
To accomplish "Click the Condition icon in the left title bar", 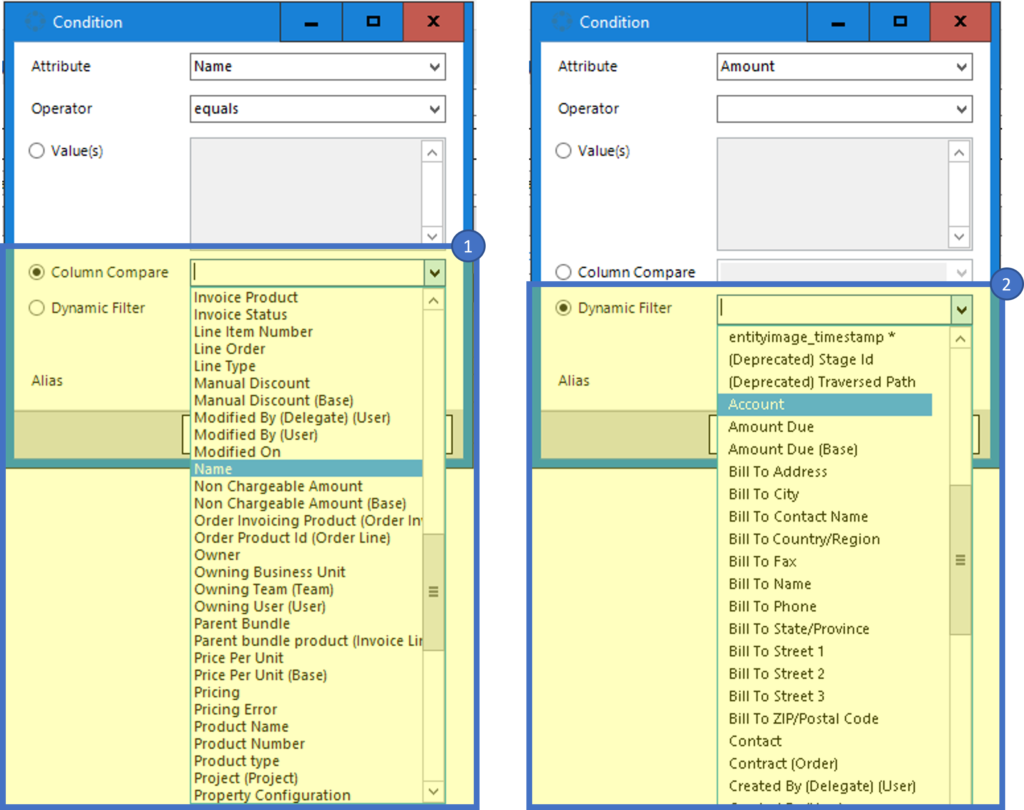I will pyautogui.click(x=37, y=21).
